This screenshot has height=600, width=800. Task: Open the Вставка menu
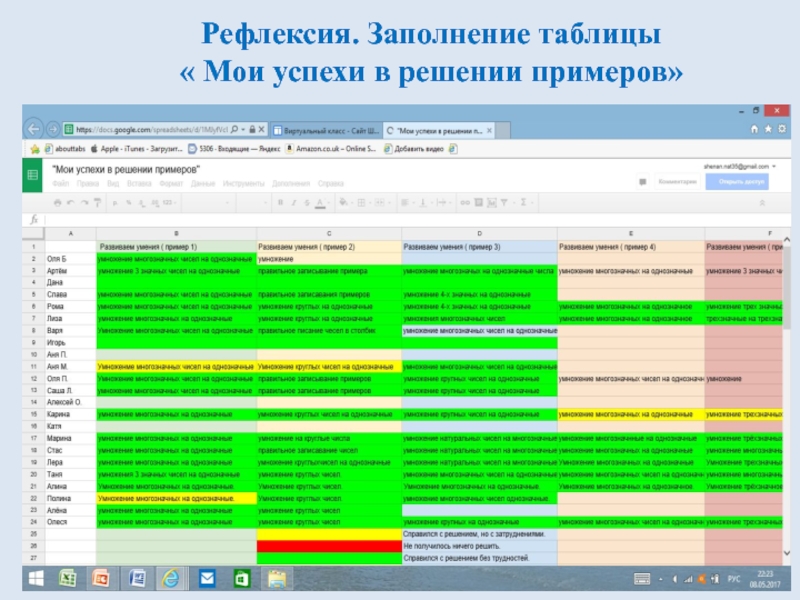tap(139, 183)
